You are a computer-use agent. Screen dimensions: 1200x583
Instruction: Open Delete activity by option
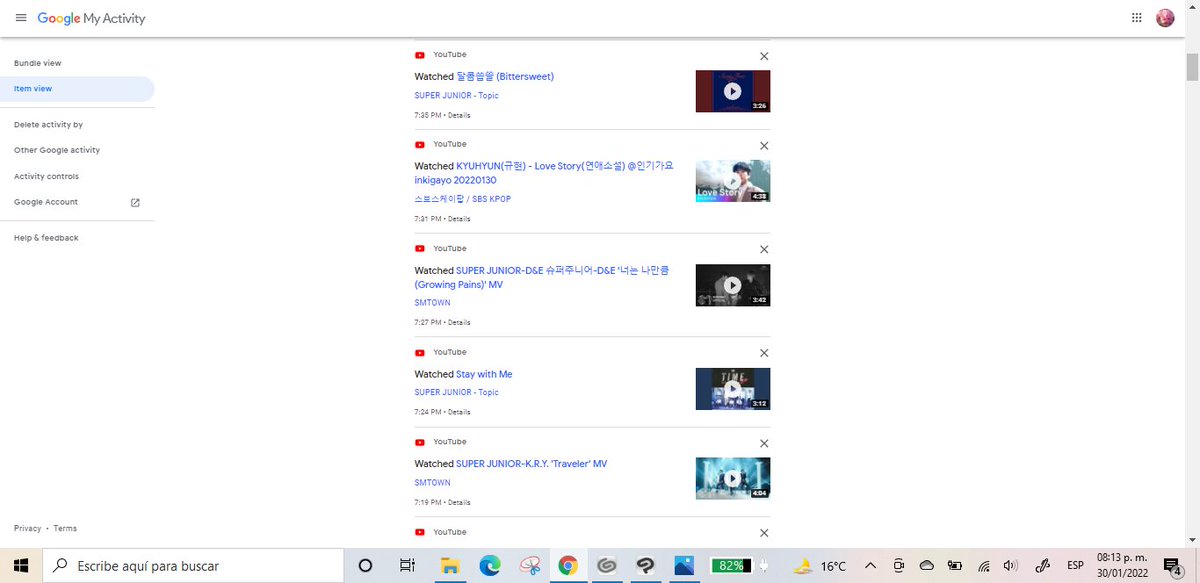click(48, 125)
